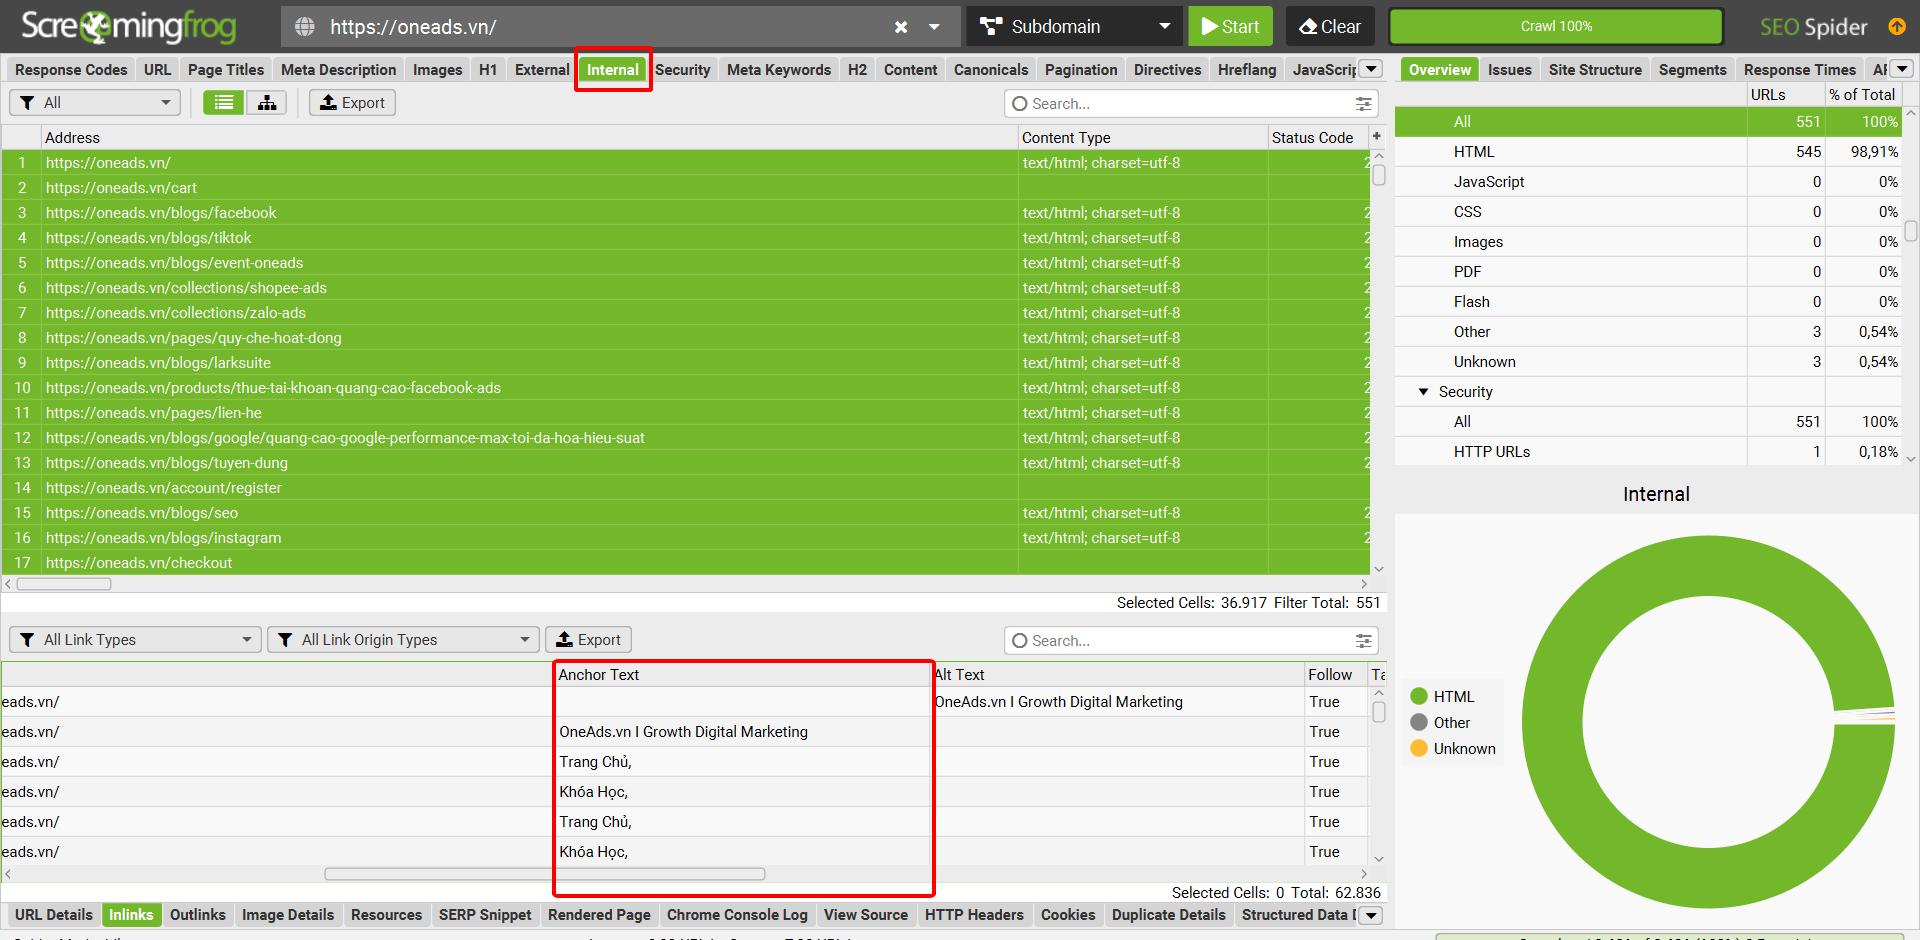Click the filter funnel icon on All dropdown
This screenshot has width=1920, height=940.
point(27,103)
